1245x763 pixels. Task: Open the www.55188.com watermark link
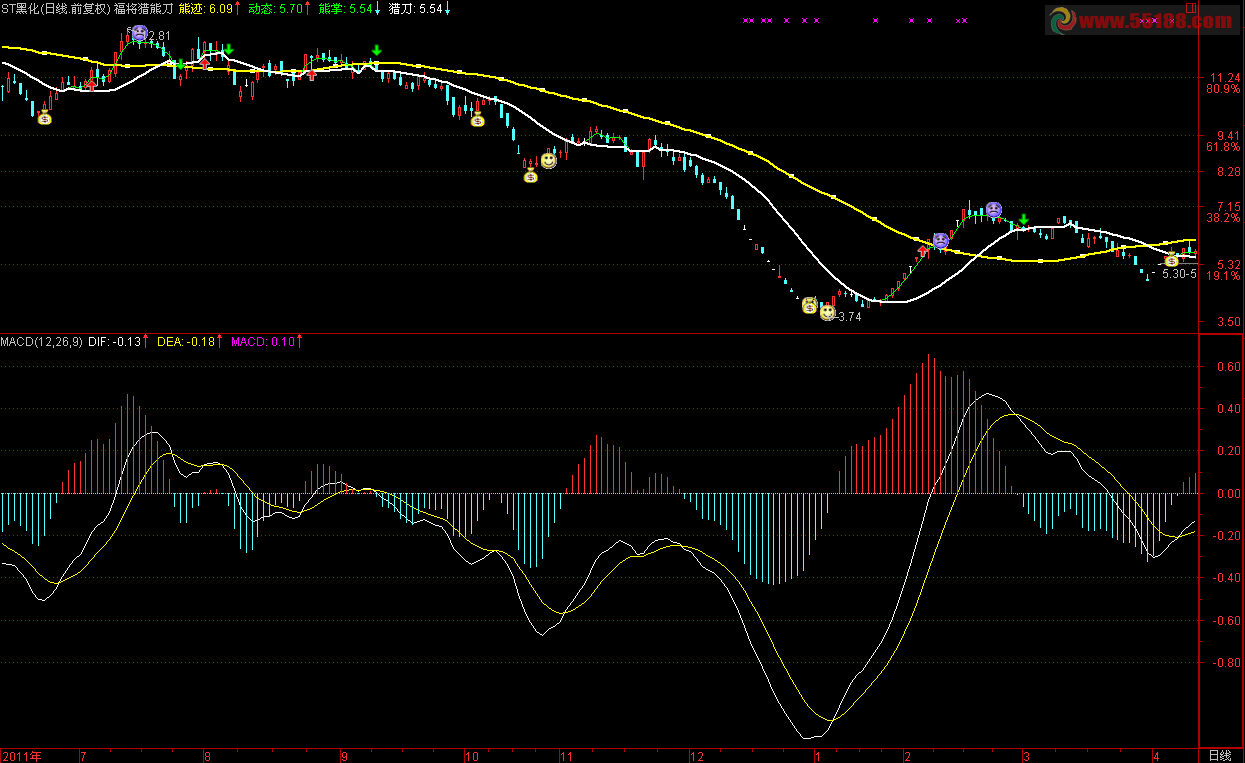click(x=1138, y=21)
